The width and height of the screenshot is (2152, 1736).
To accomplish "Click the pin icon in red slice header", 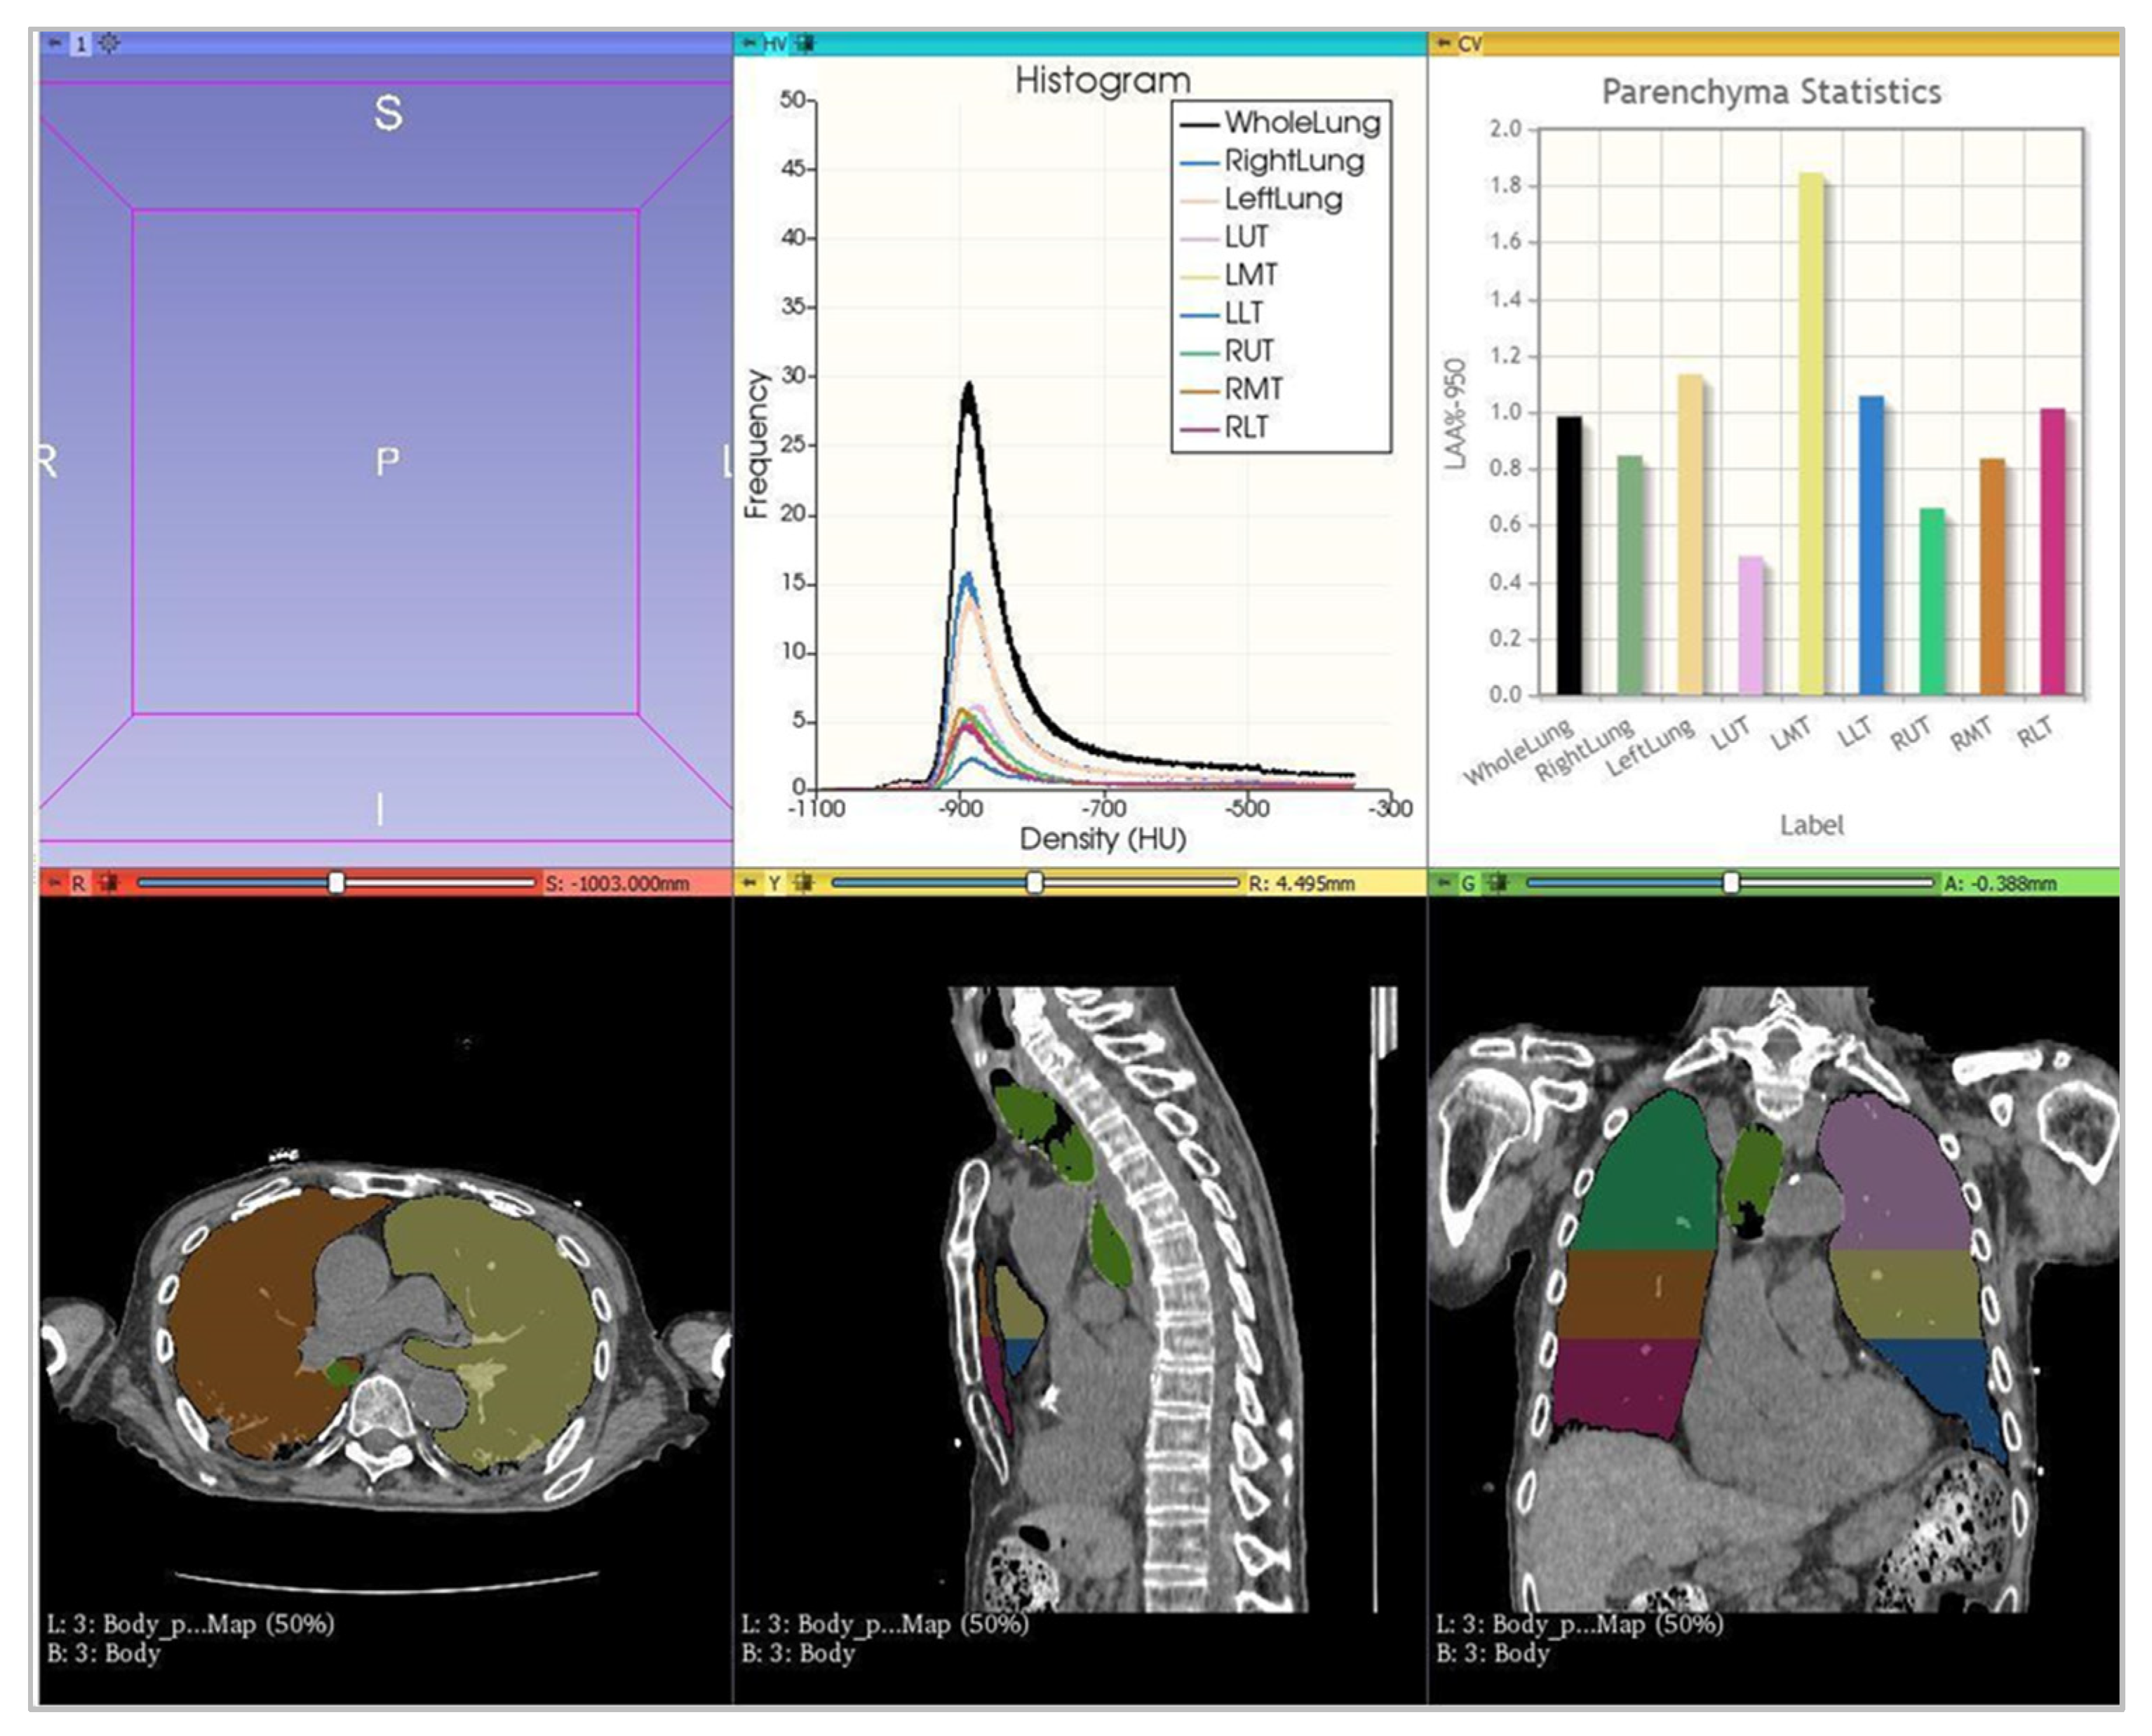I will click(54, 883).
